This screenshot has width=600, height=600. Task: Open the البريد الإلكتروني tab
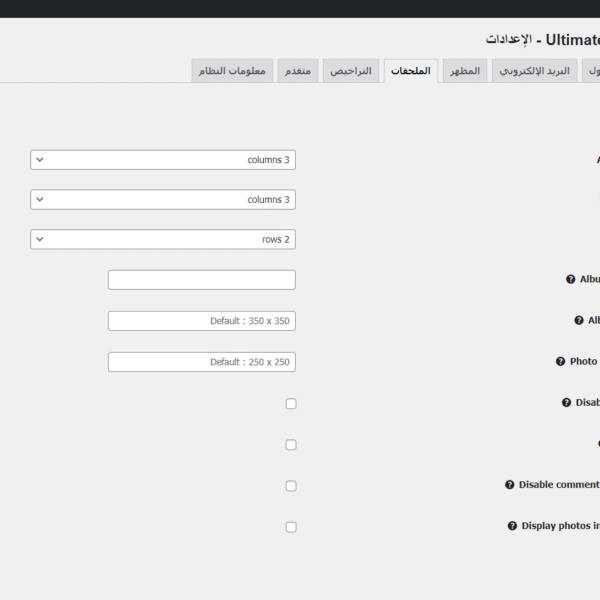534,72
